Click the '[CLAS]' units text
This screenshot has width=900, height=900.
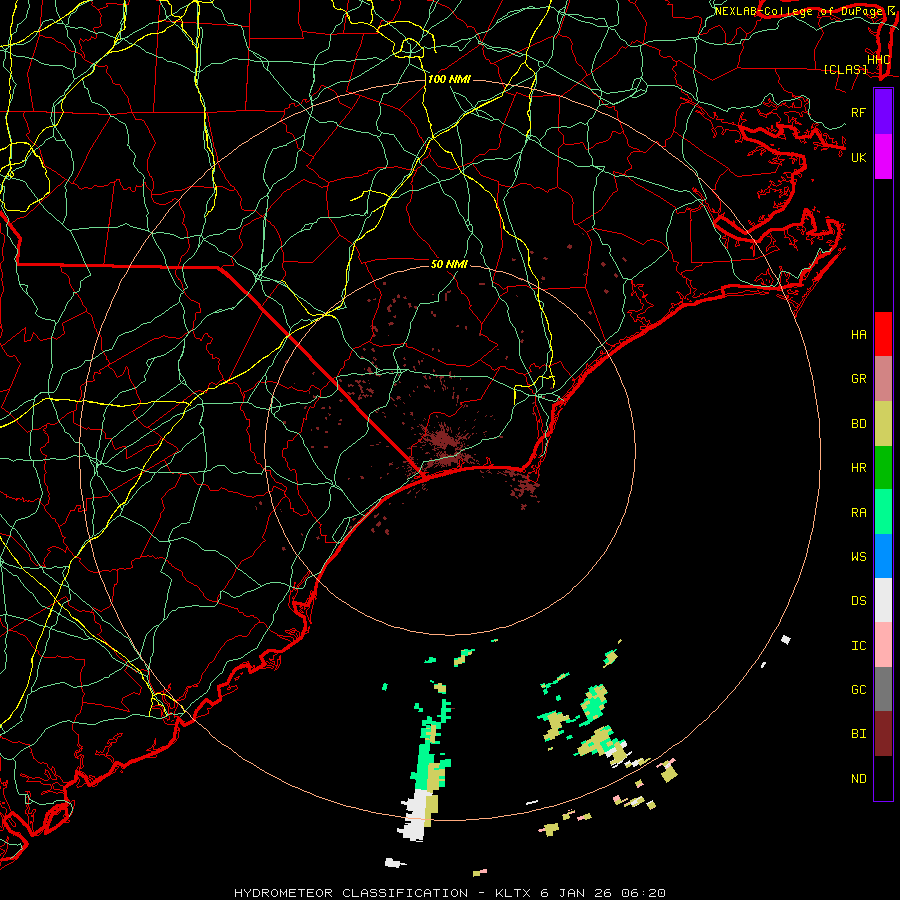pos(845,69)
